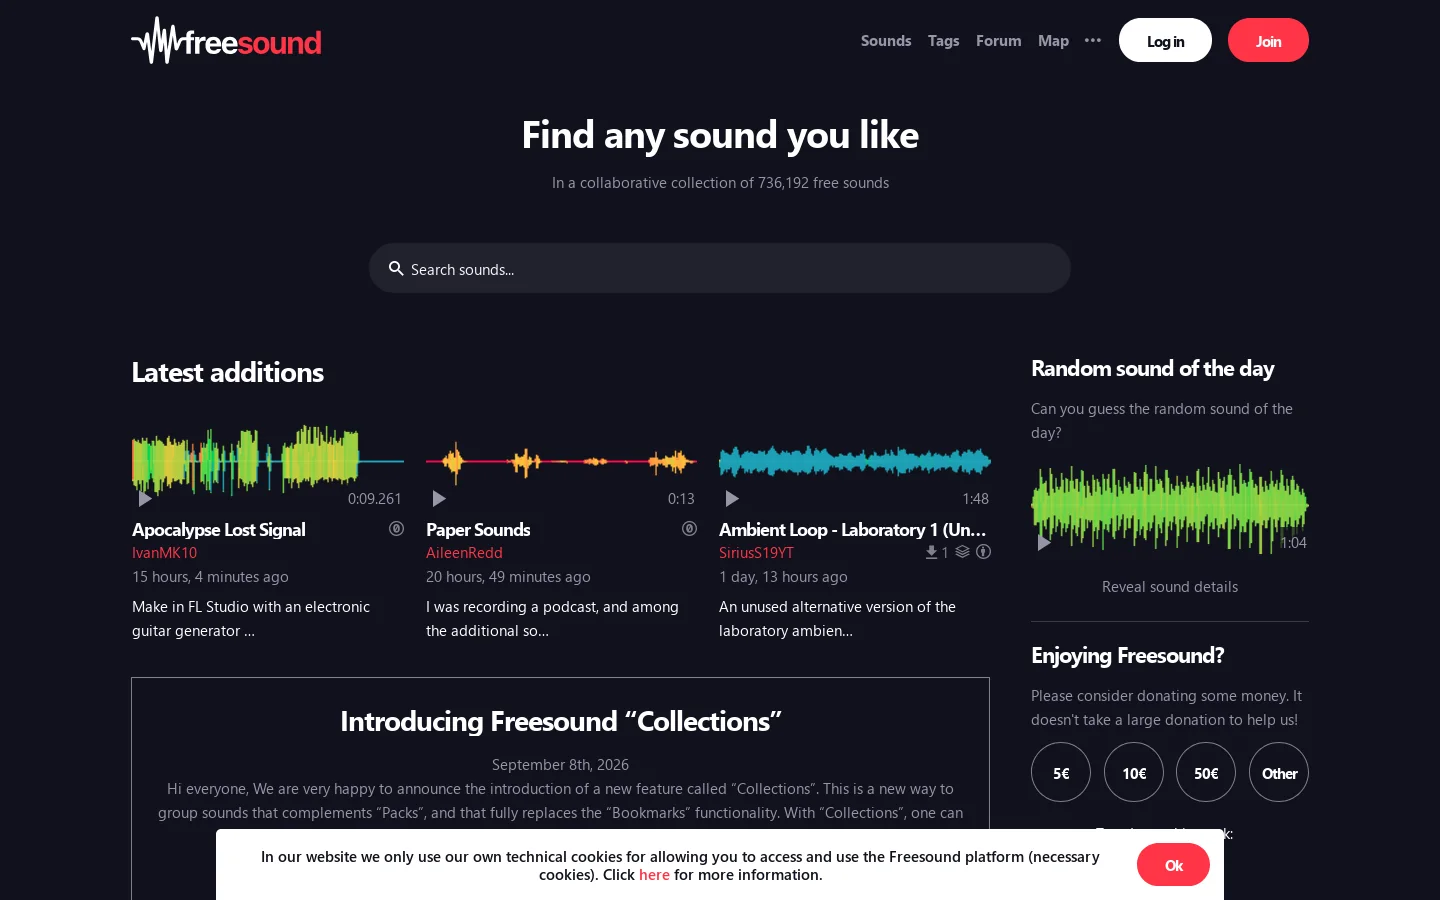Visit SiriusS19YT user profile
This screenshot has height=900, width=1440.
(756, 553)
